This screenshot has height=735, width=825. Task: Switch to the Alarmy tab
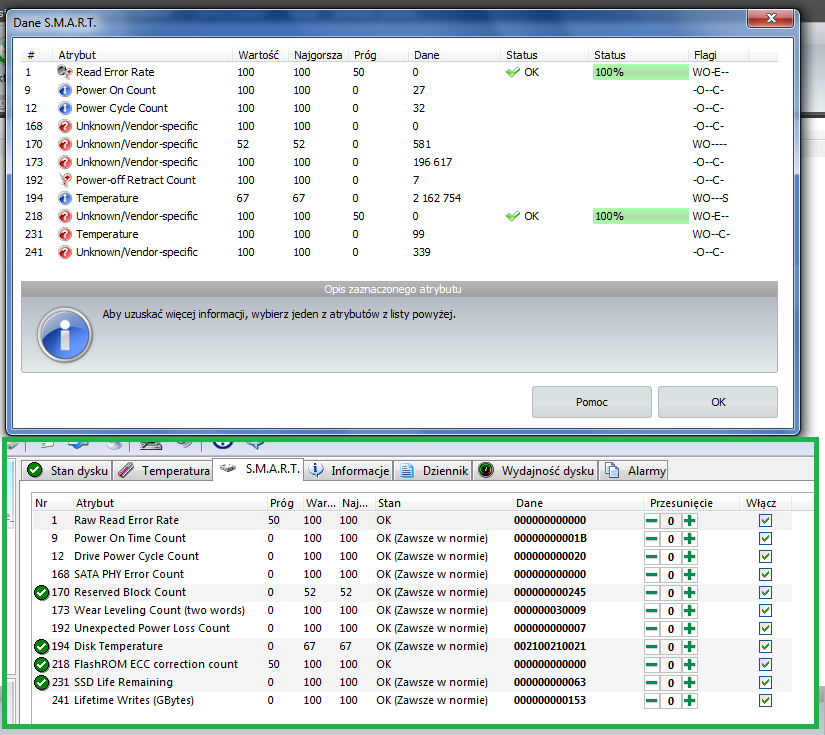coord(635,470)
